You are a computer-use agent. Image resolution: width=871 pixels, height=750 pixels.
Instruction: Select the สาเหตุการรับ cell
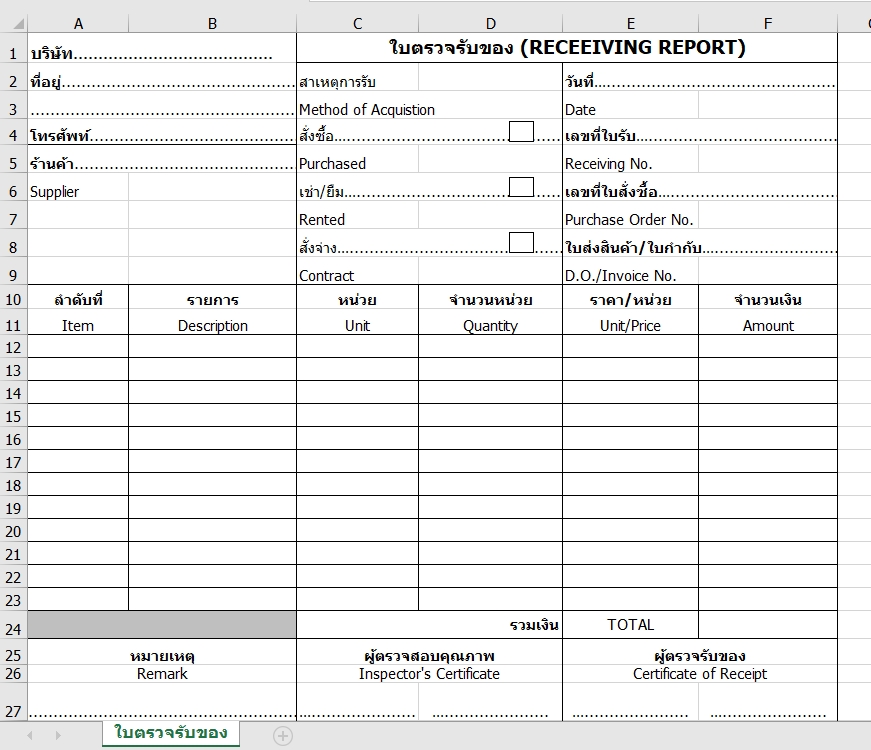coord(357,77)
